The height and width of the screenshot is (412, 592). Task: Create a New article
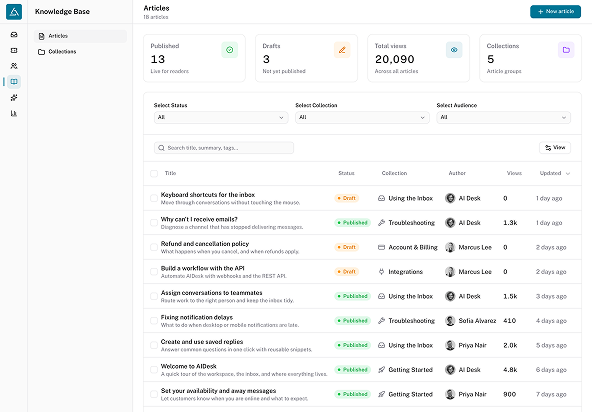555,12
